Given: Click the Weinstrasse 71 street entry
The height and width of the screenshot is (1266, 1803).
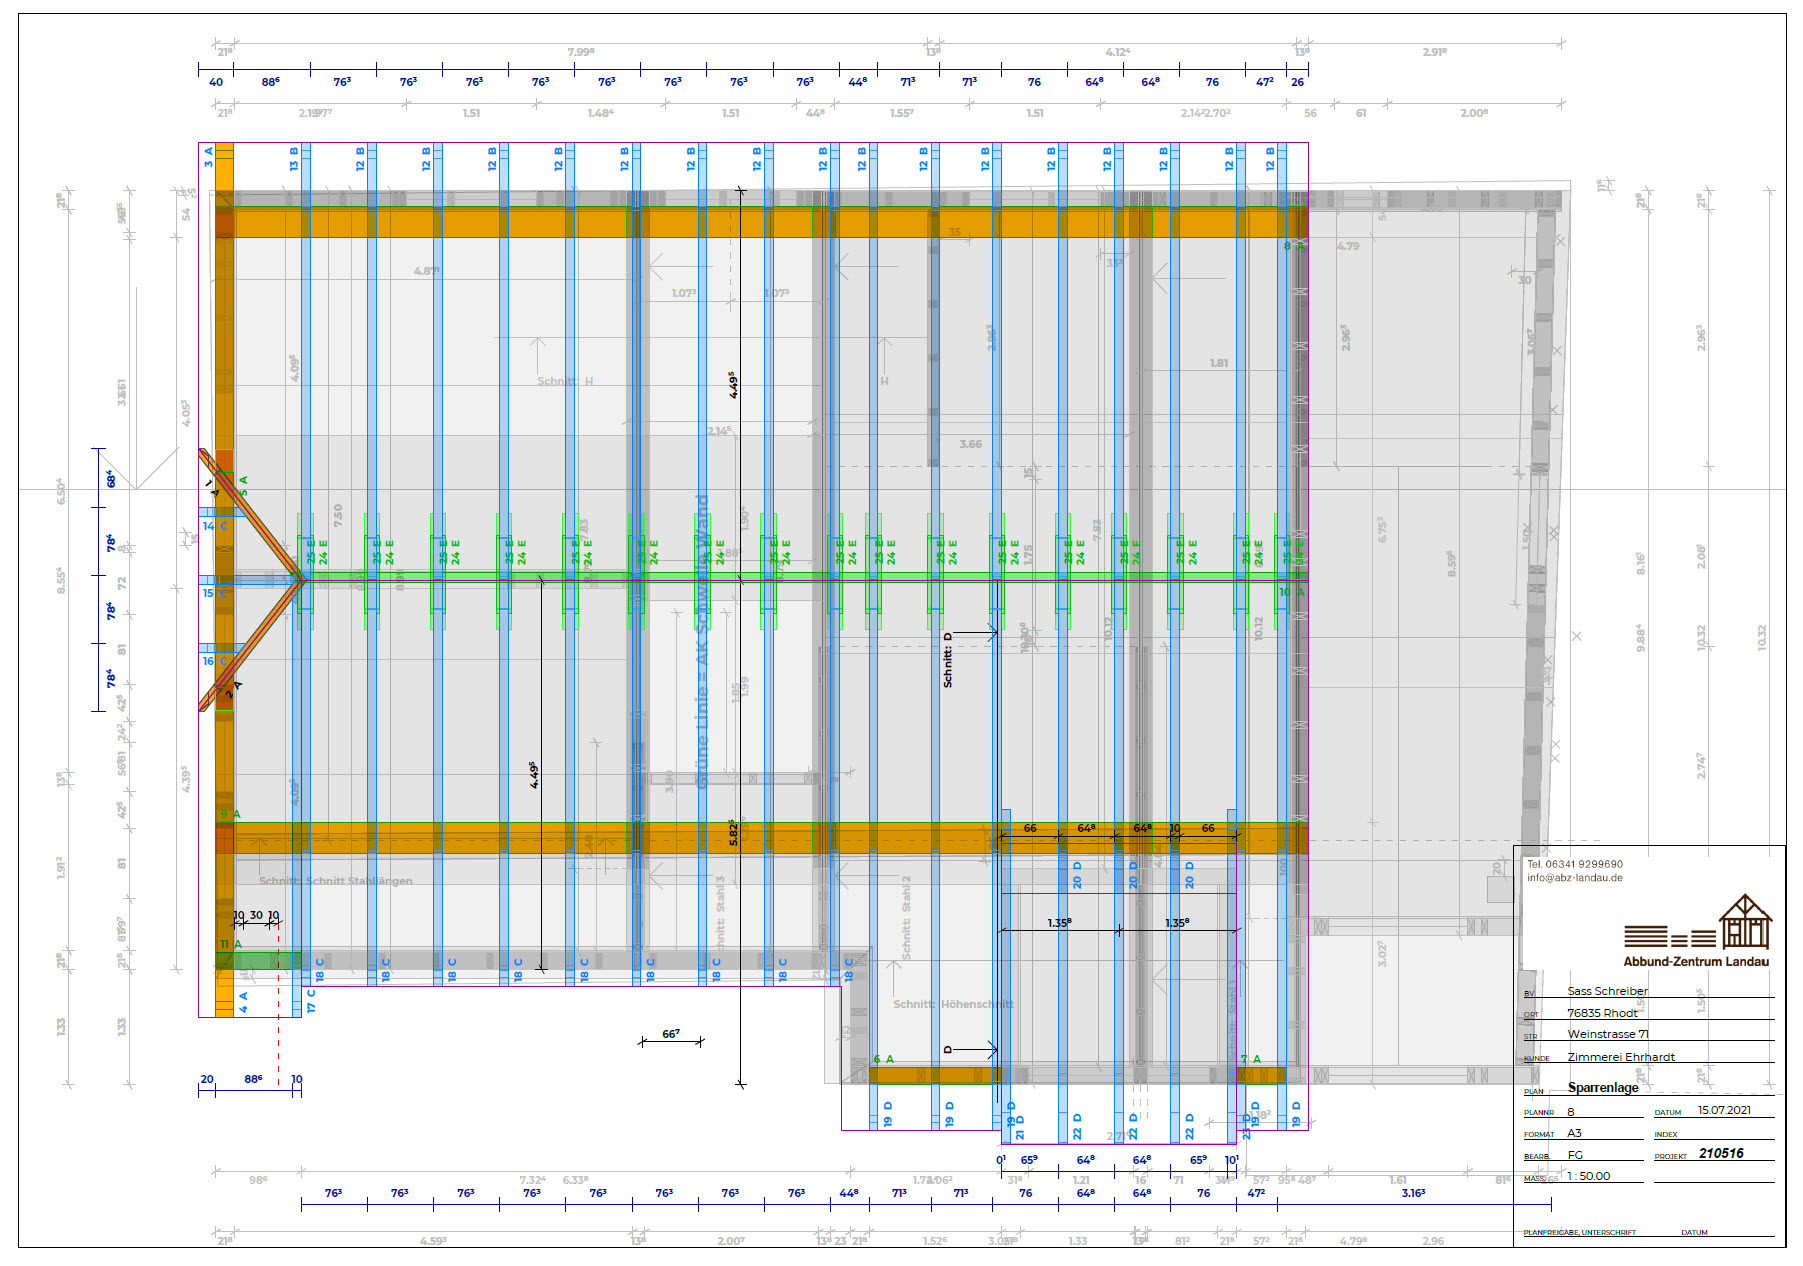Looking at the screenshot, I should click(x=1607, y=1035).
